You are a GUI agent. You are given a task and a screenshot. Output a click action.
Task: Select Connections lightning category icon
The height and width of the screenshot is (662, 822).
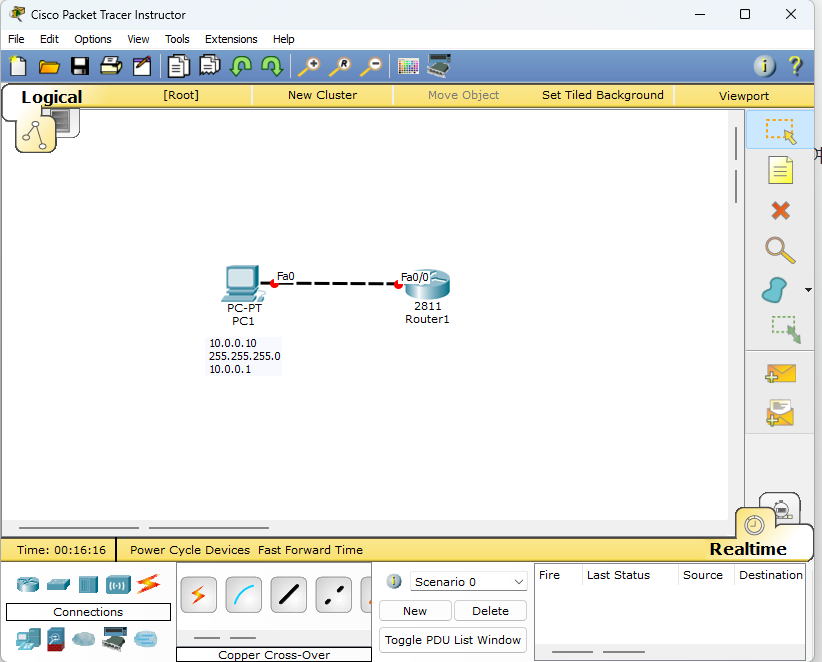click(x=148, y=584)
